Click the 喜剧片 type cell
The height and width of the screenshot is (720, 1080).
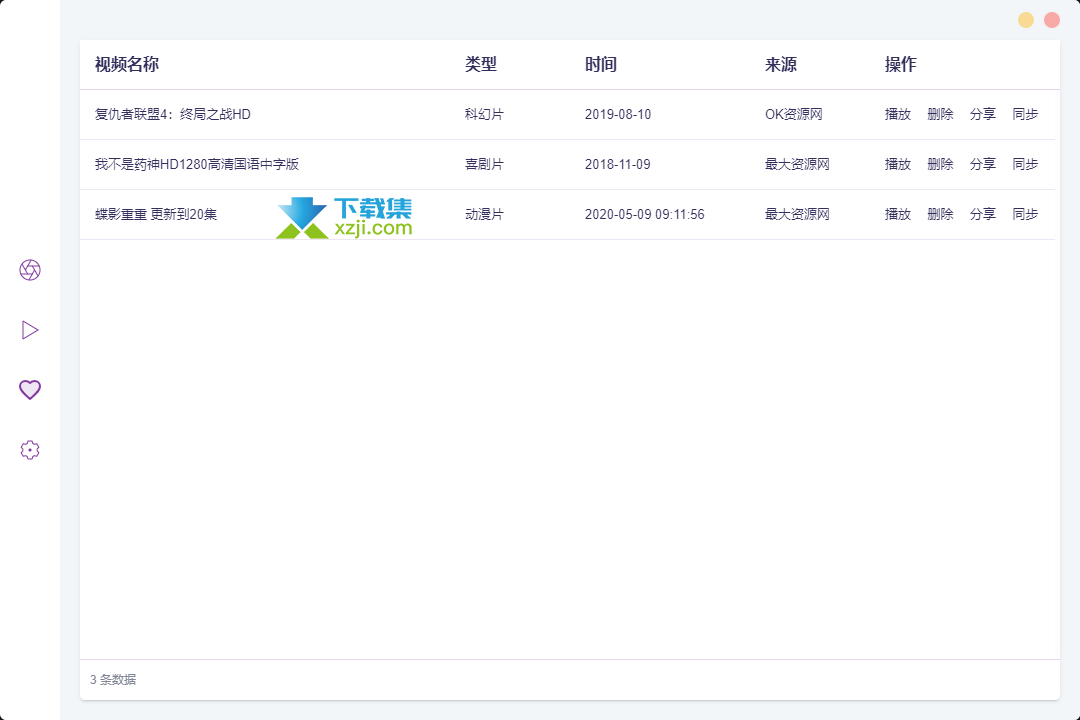coord(484,164)
